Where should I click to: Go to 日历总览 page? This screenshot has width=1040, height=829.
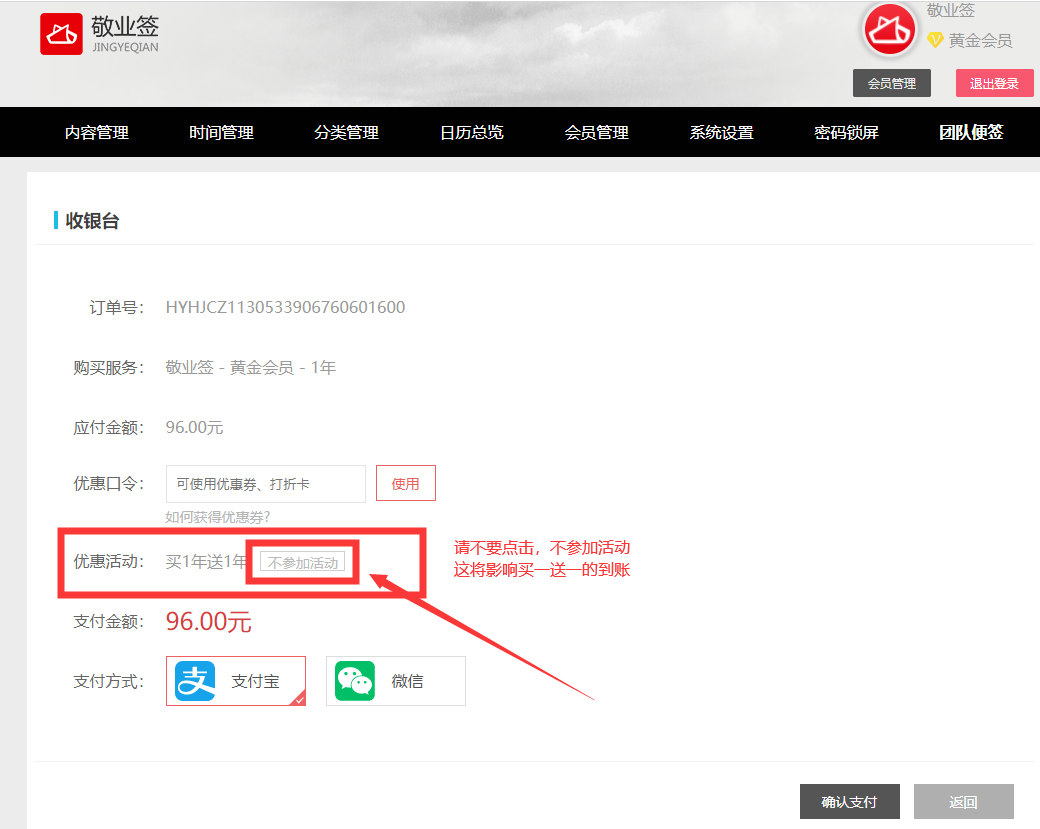(472, 133)
